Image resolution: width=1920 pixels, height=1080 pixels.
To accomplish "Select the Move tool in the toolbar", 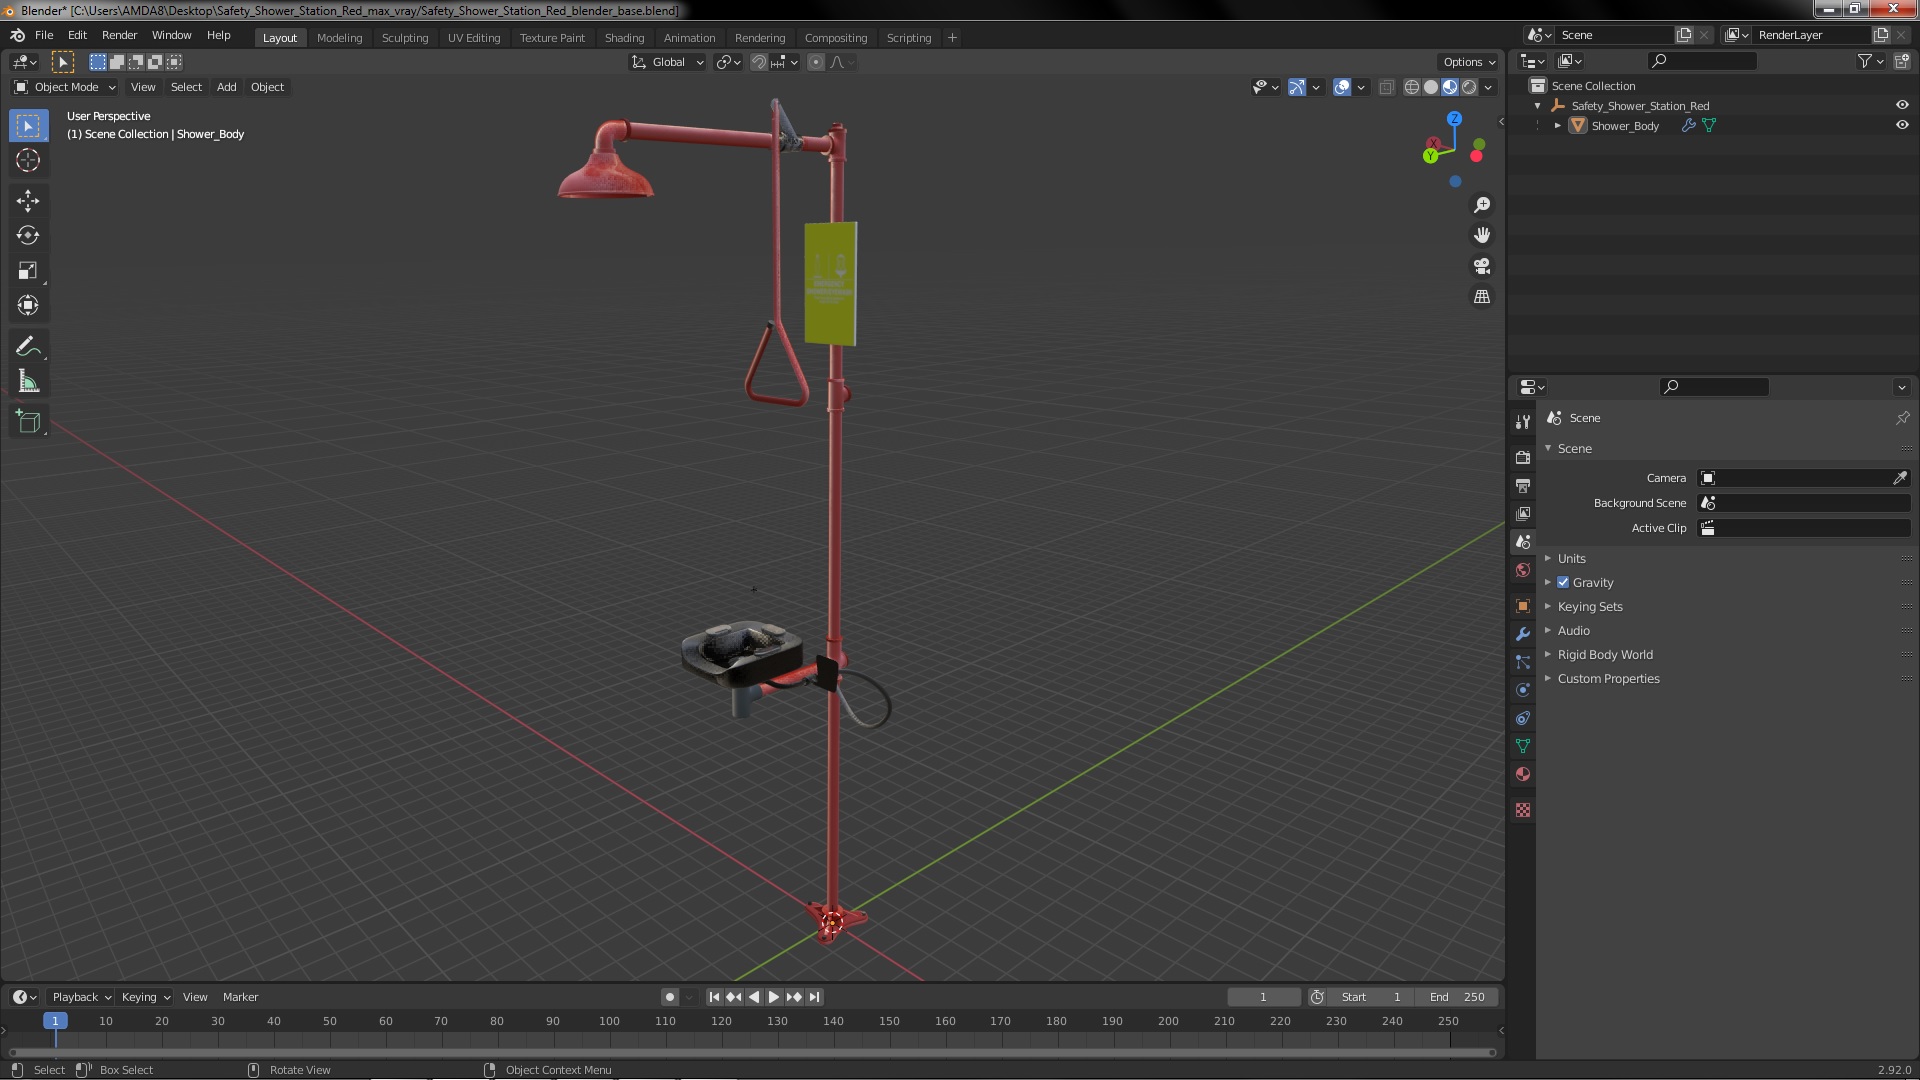I will [28, 201].
